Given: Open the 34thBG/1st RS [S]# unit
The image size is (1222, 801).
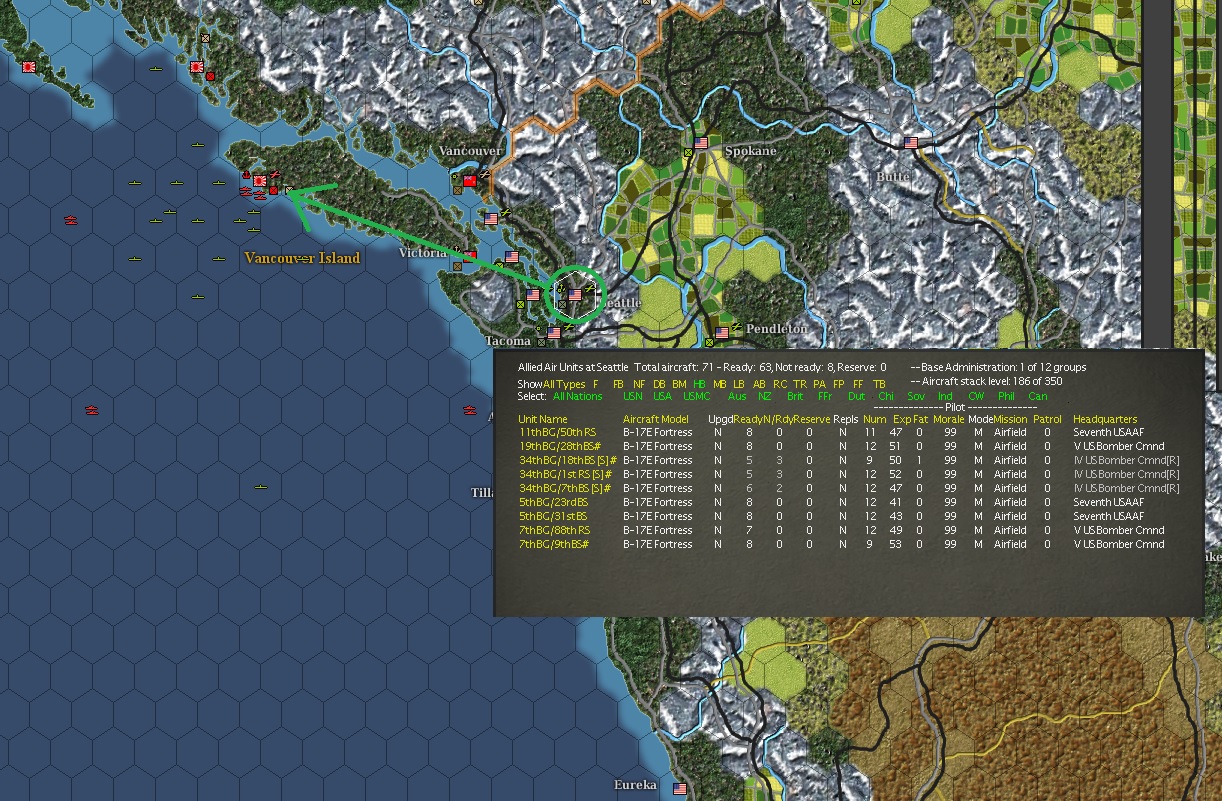Looking at the screenshot, I should (564, 474).
